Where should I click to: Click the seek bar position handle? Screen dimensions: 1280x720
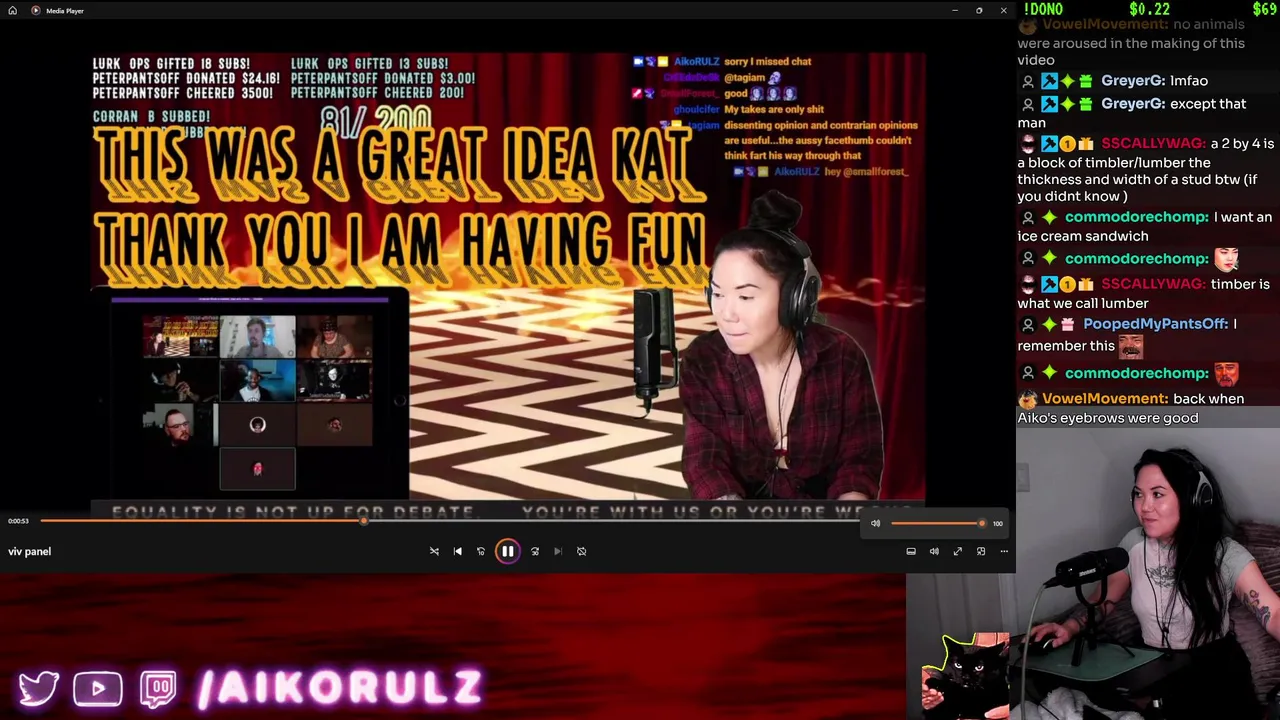(364, 521)
